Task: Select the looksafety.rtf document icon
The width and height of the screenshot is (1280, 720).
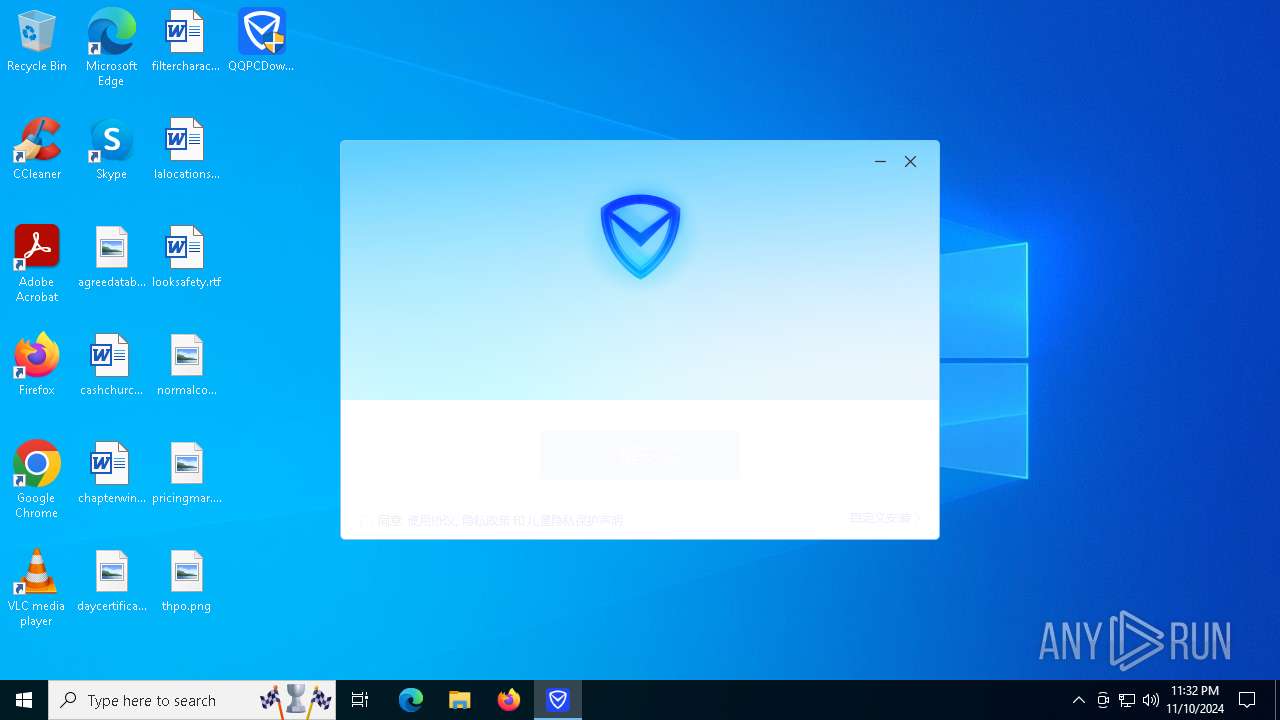Action: 186,257
